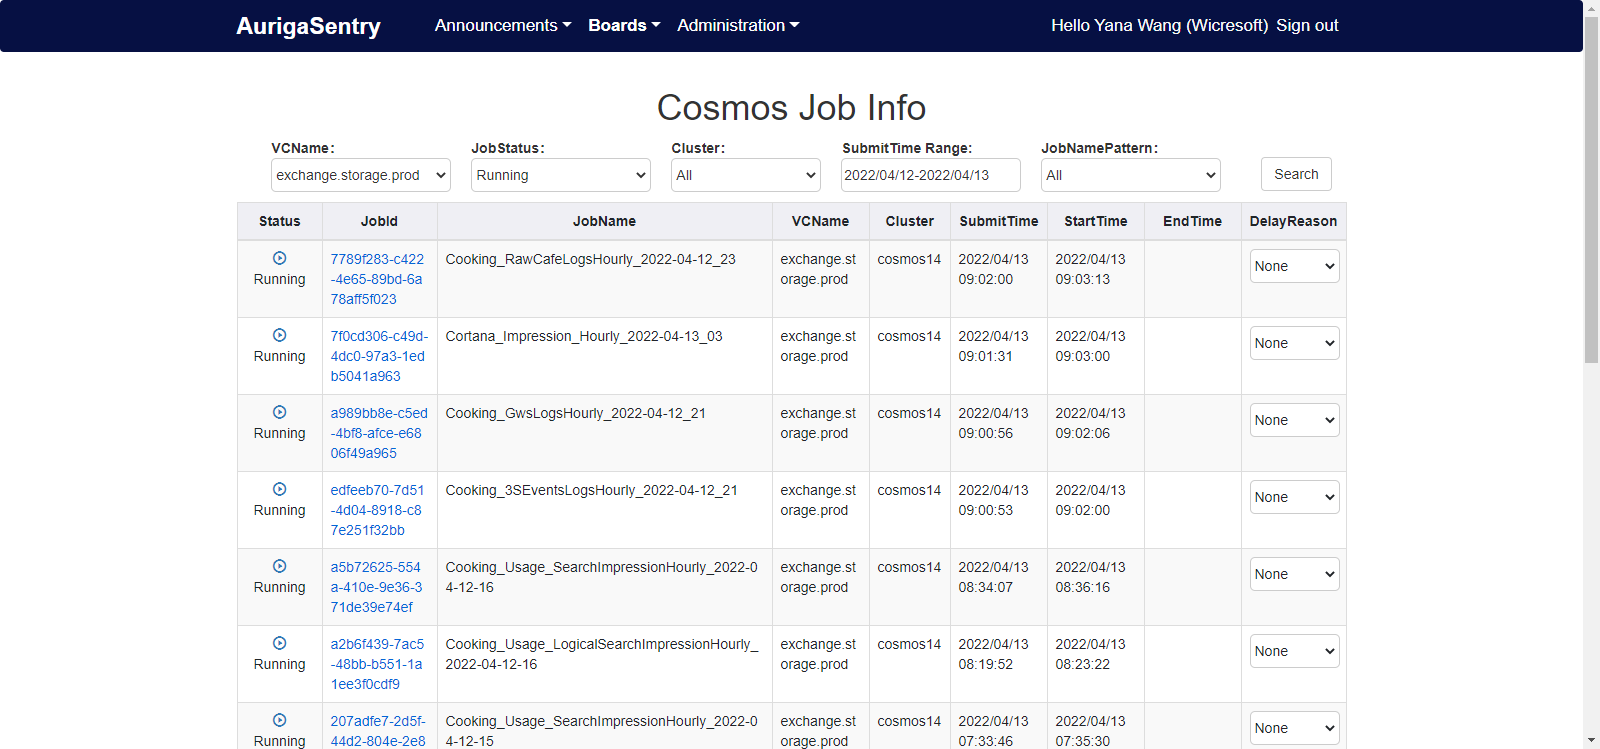Screen dimensions: 1600x749
Task: Sign out of the account
Action: (1307, 25)
